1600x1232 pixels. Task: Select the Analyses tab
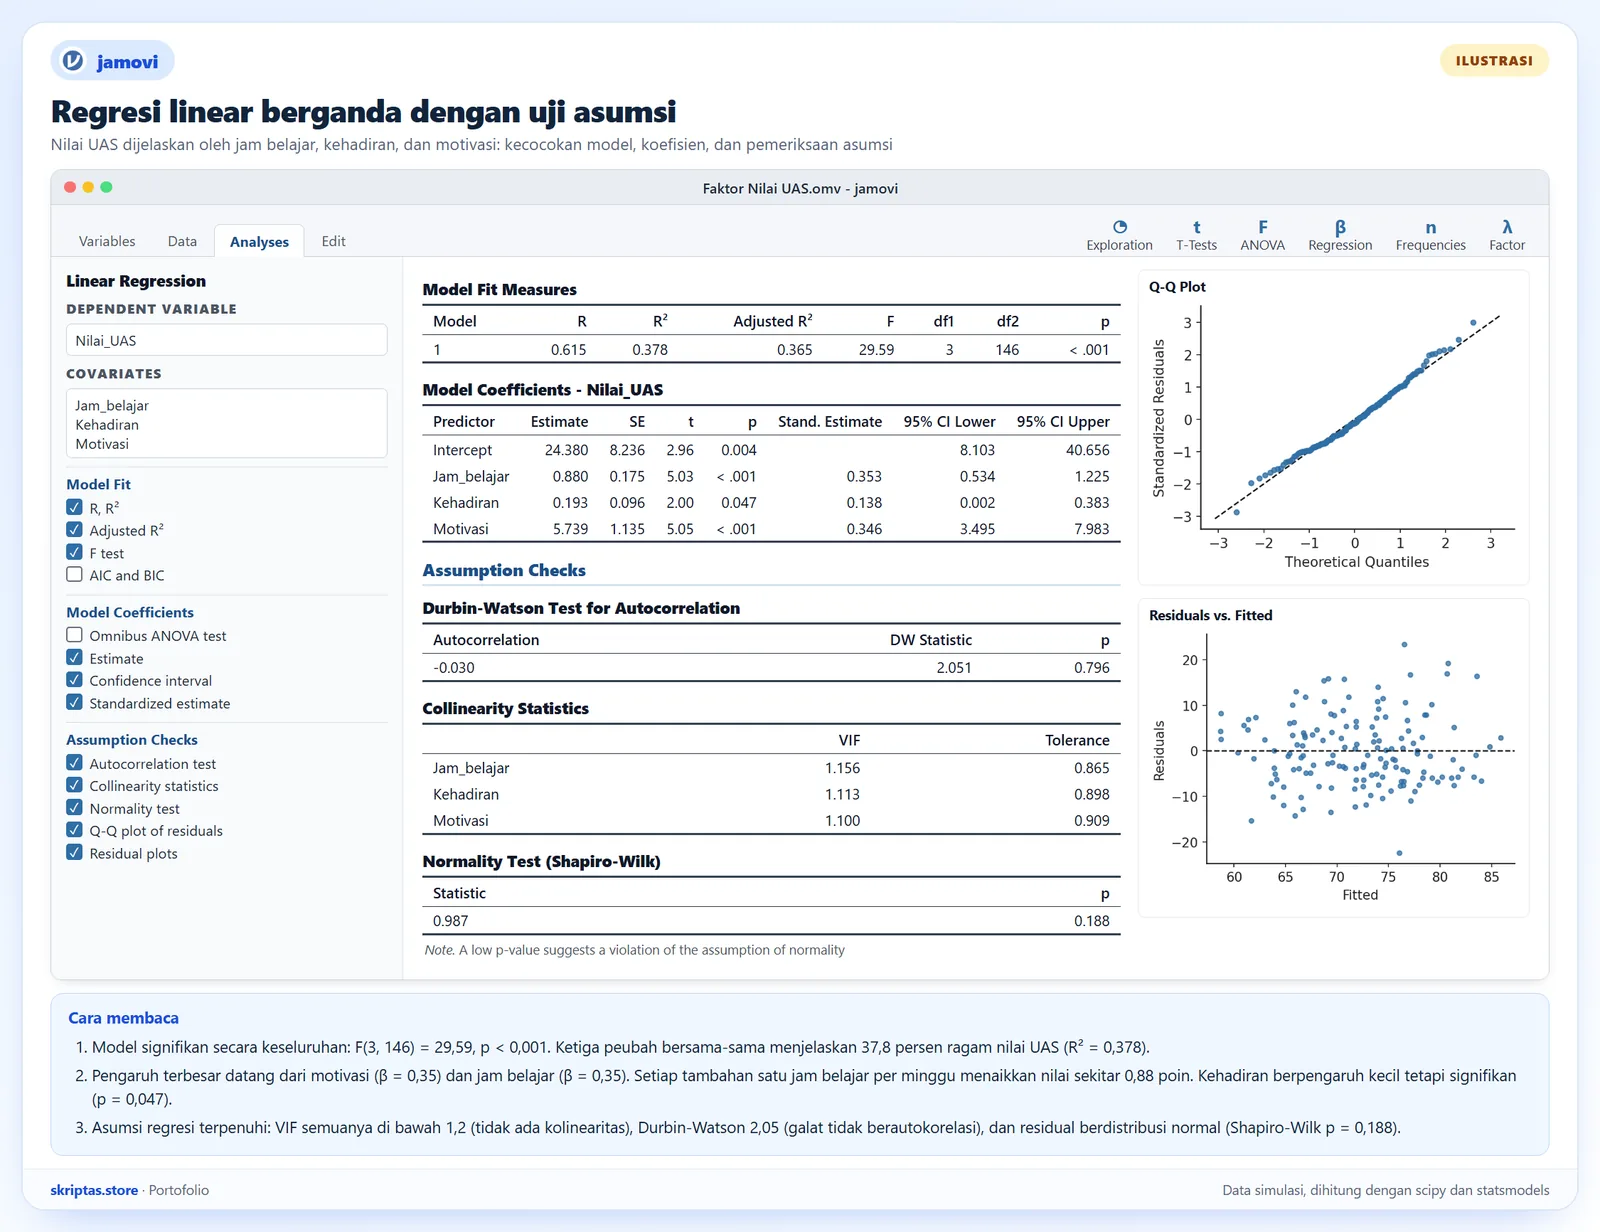(x=259, y=241)
